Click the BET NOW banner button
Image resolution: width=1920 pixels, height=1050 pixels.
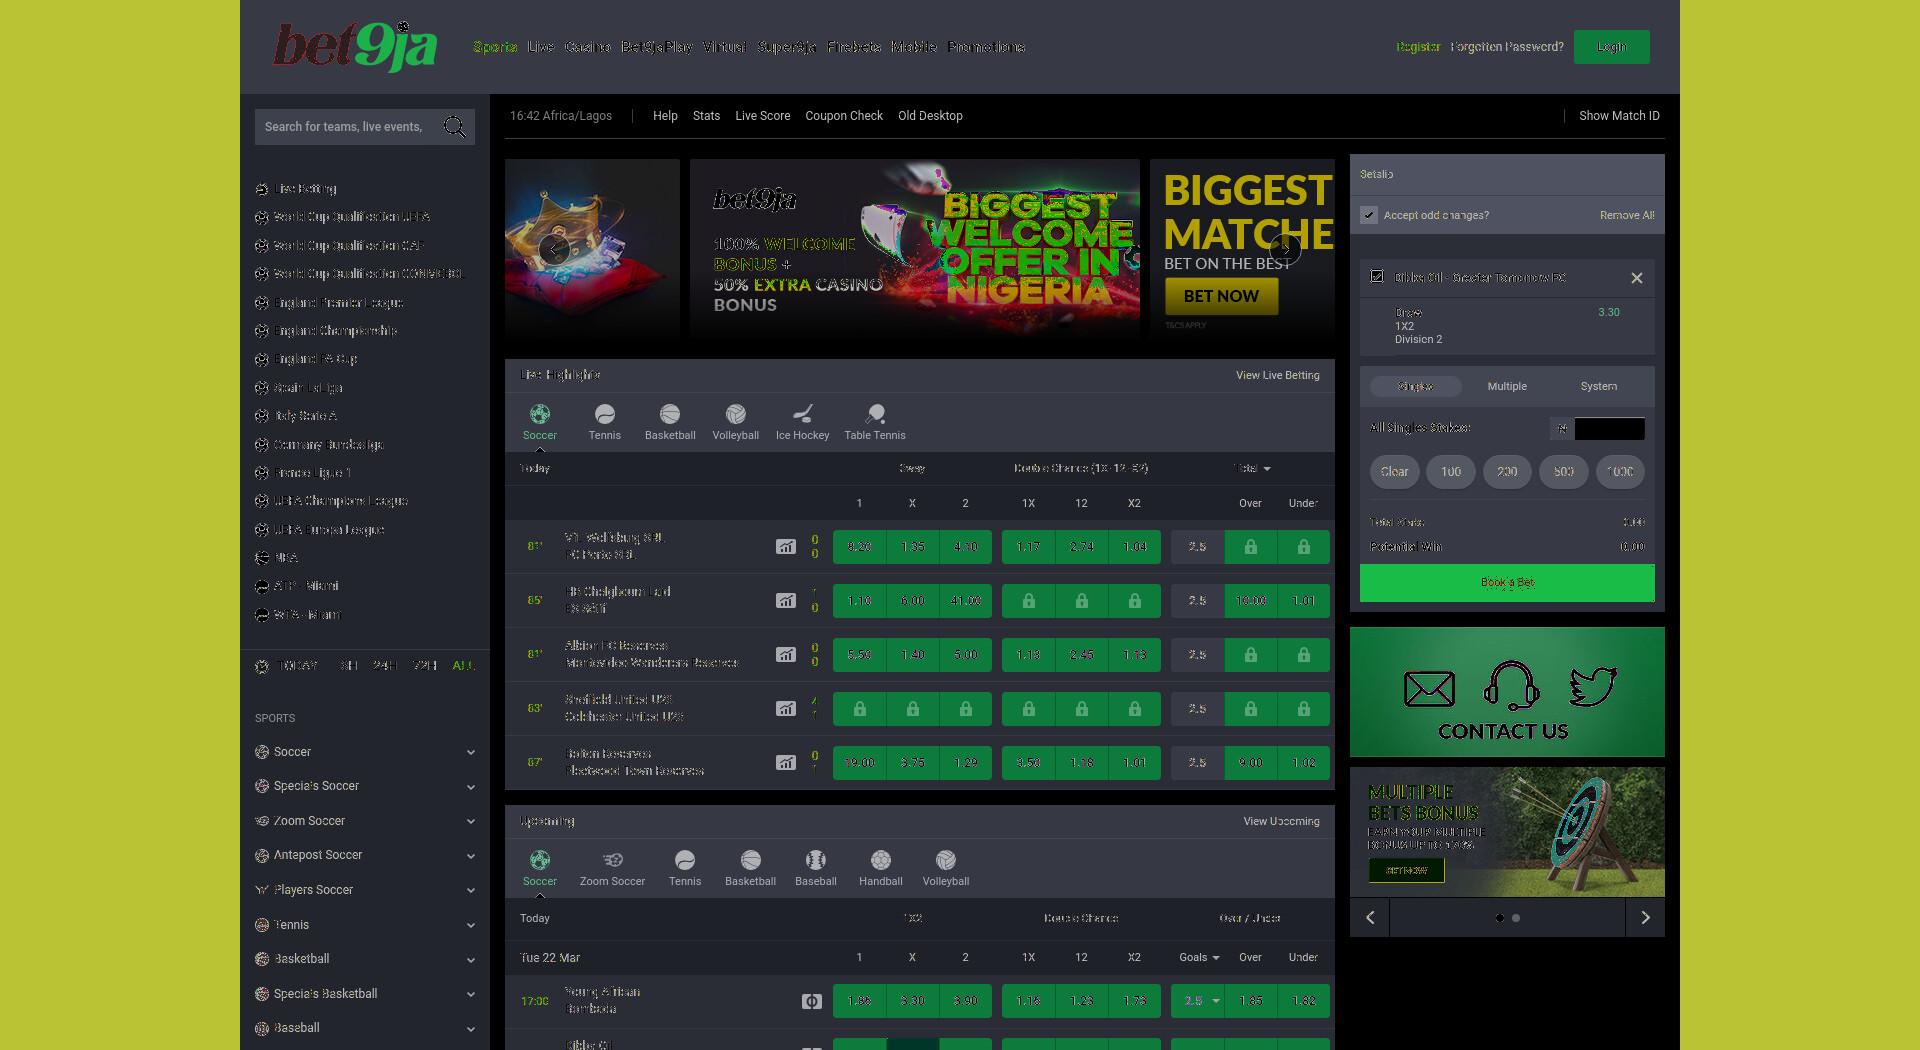tap(1221, 296)
